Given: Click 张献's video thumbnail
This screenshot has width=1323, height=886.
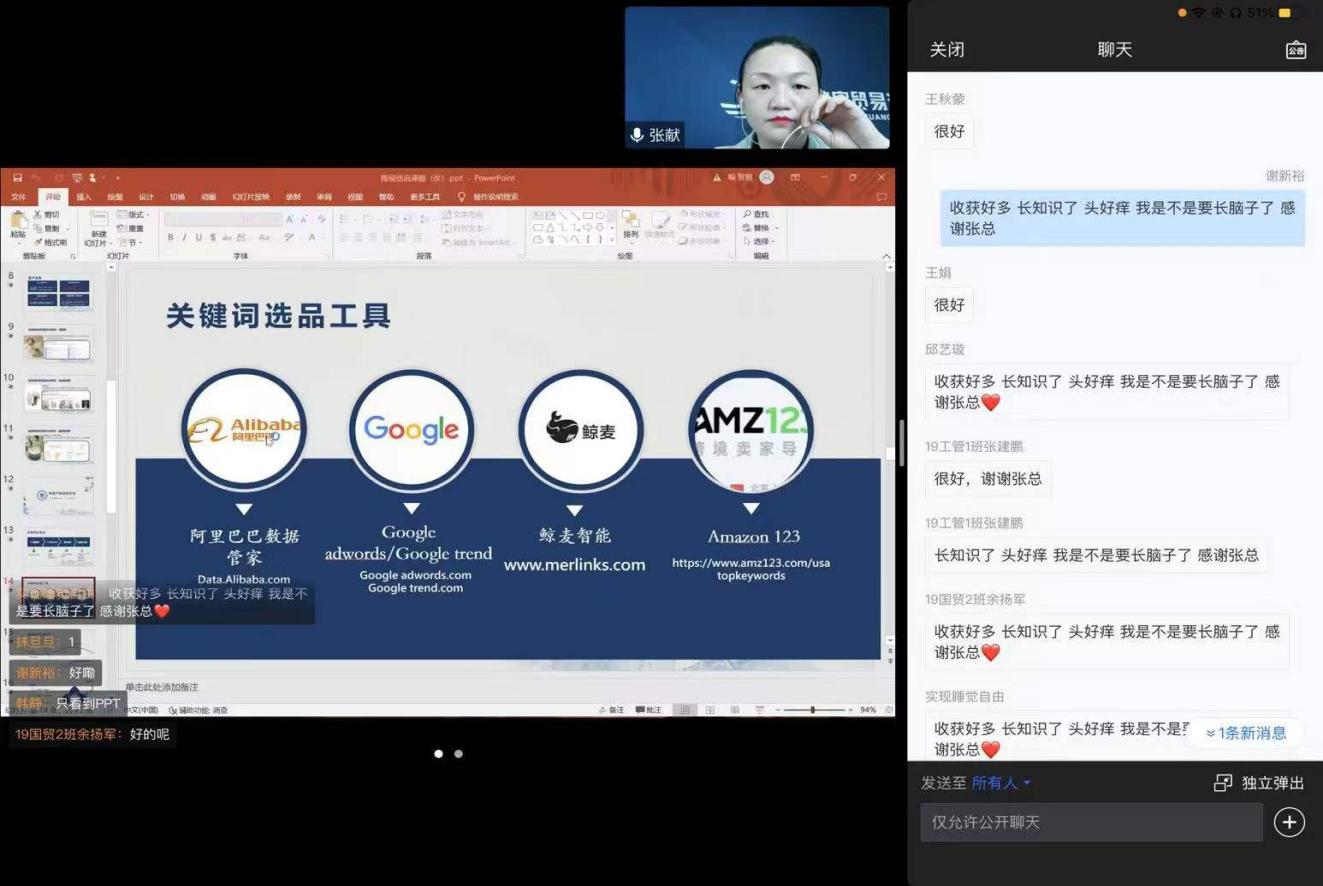Looking at the screenshot, I should [757, 78].
